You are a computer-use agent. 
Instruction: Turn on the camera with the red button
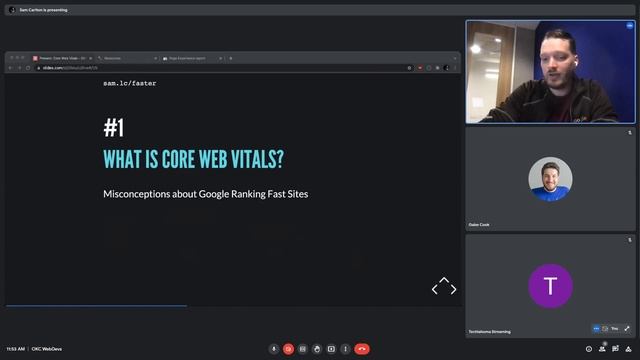pyautogui.click(x=288, y=349)
